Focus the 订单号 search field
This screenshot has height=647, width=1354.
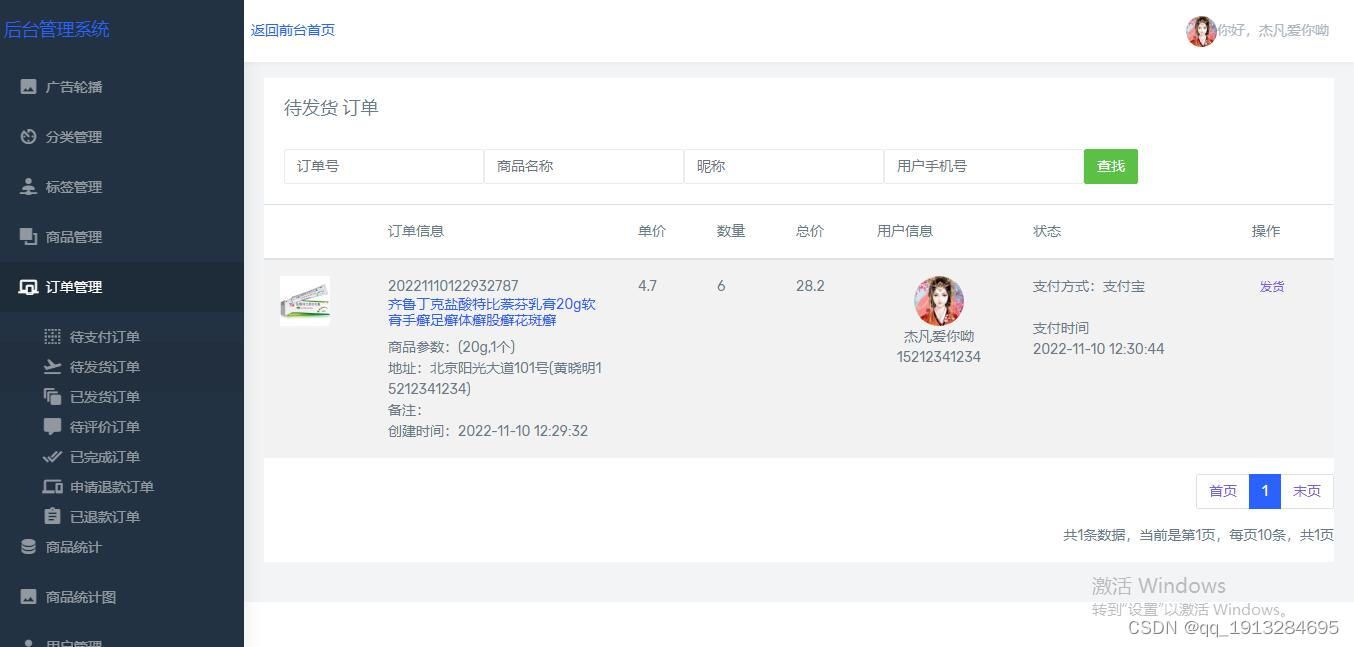tap(384, 166)
